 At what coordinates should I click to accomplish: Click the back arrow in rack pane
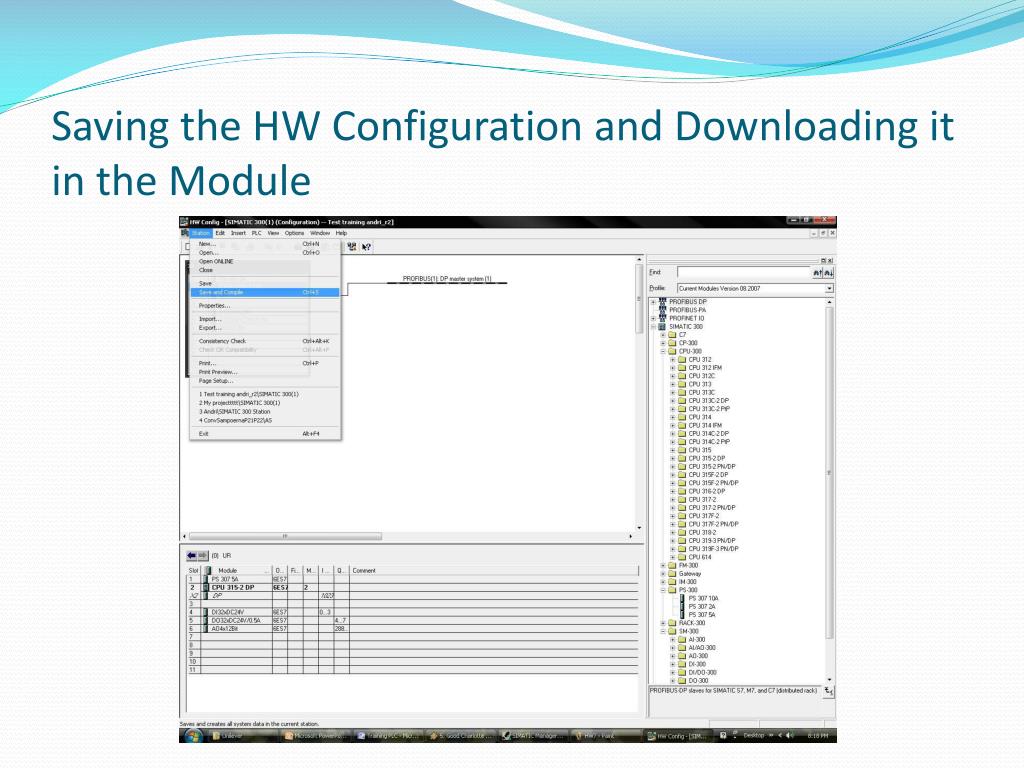[192, 555]
